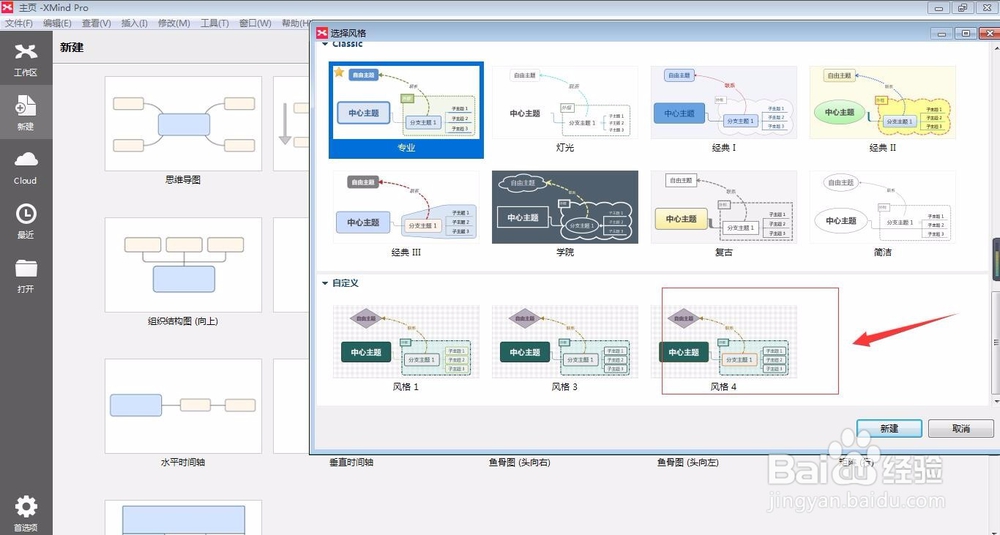Collapse the Classic styles section
Screen dimensions: 1000x535
pos(325,44)
